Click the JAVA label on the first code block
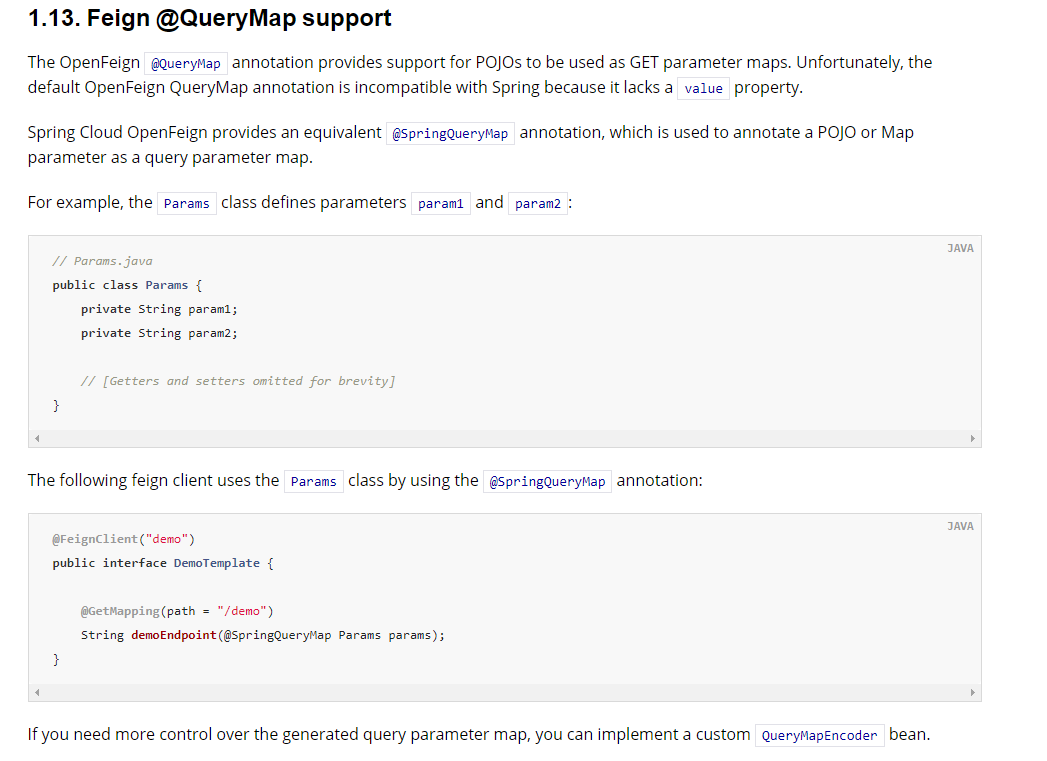Viewport: 1047px width, 761px height. point(960,247)
